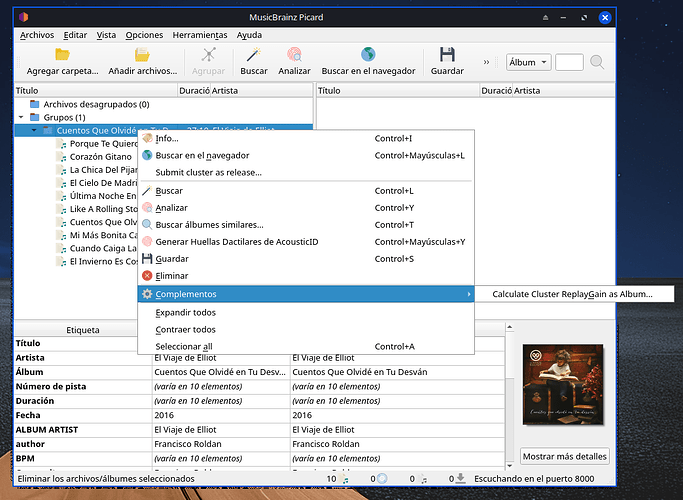Click the Buscar wand toolbar icon
The height and width of the screenshot is (500, 683).
[254, 55]
